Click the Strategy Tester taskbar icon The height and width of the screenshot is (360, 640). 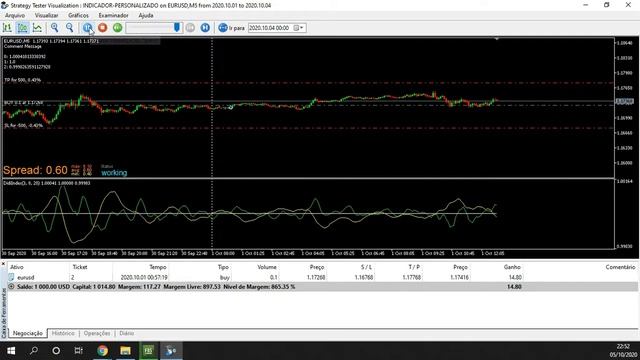171,351
